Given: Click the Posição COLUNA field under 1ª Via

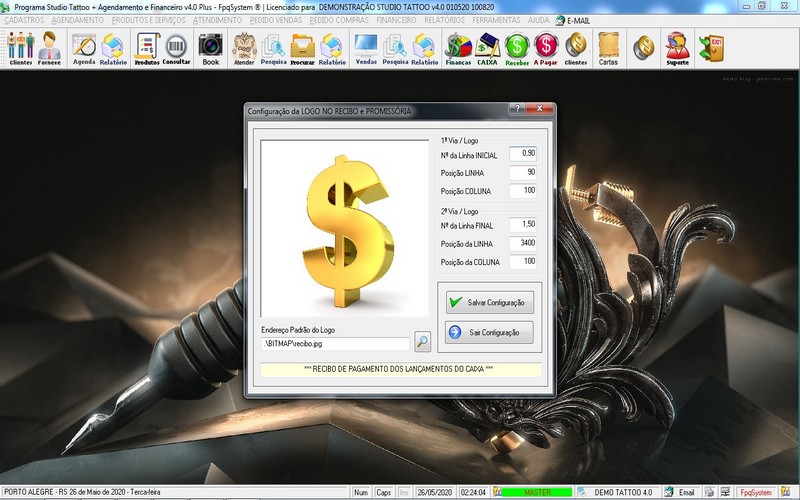Looking at the screenshot, I should pos(523,190).
